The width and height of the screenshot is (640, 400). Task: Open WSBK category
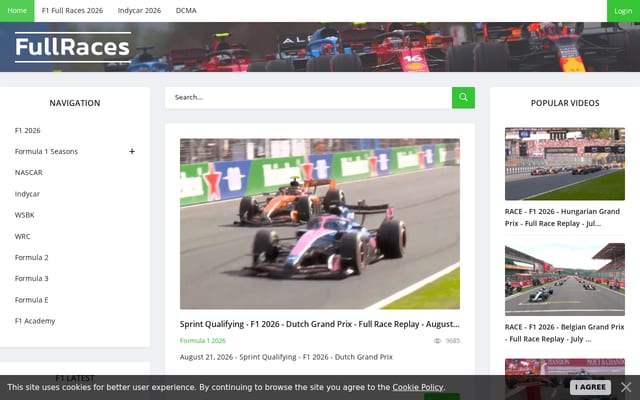tap(24, 215)
